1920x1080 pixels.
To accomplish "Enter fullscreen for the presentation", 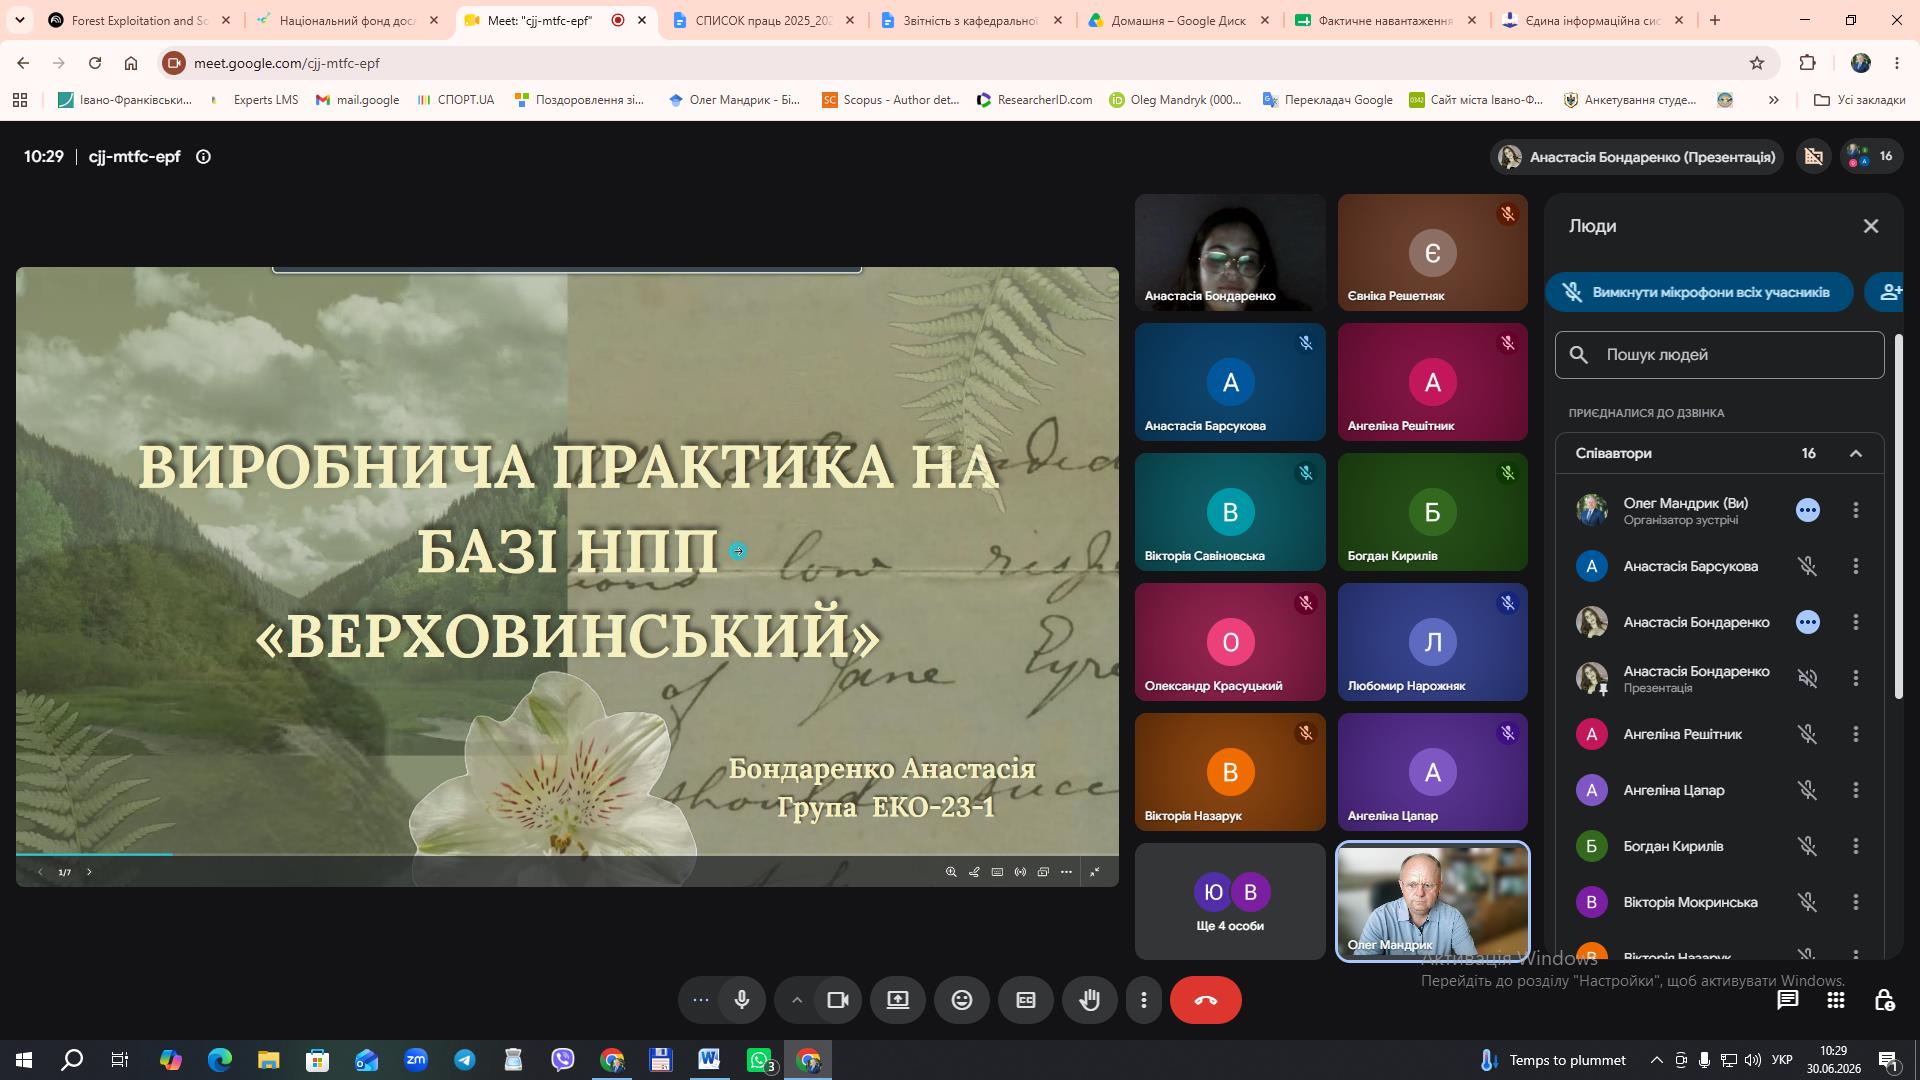I will tap(1095, 872).
